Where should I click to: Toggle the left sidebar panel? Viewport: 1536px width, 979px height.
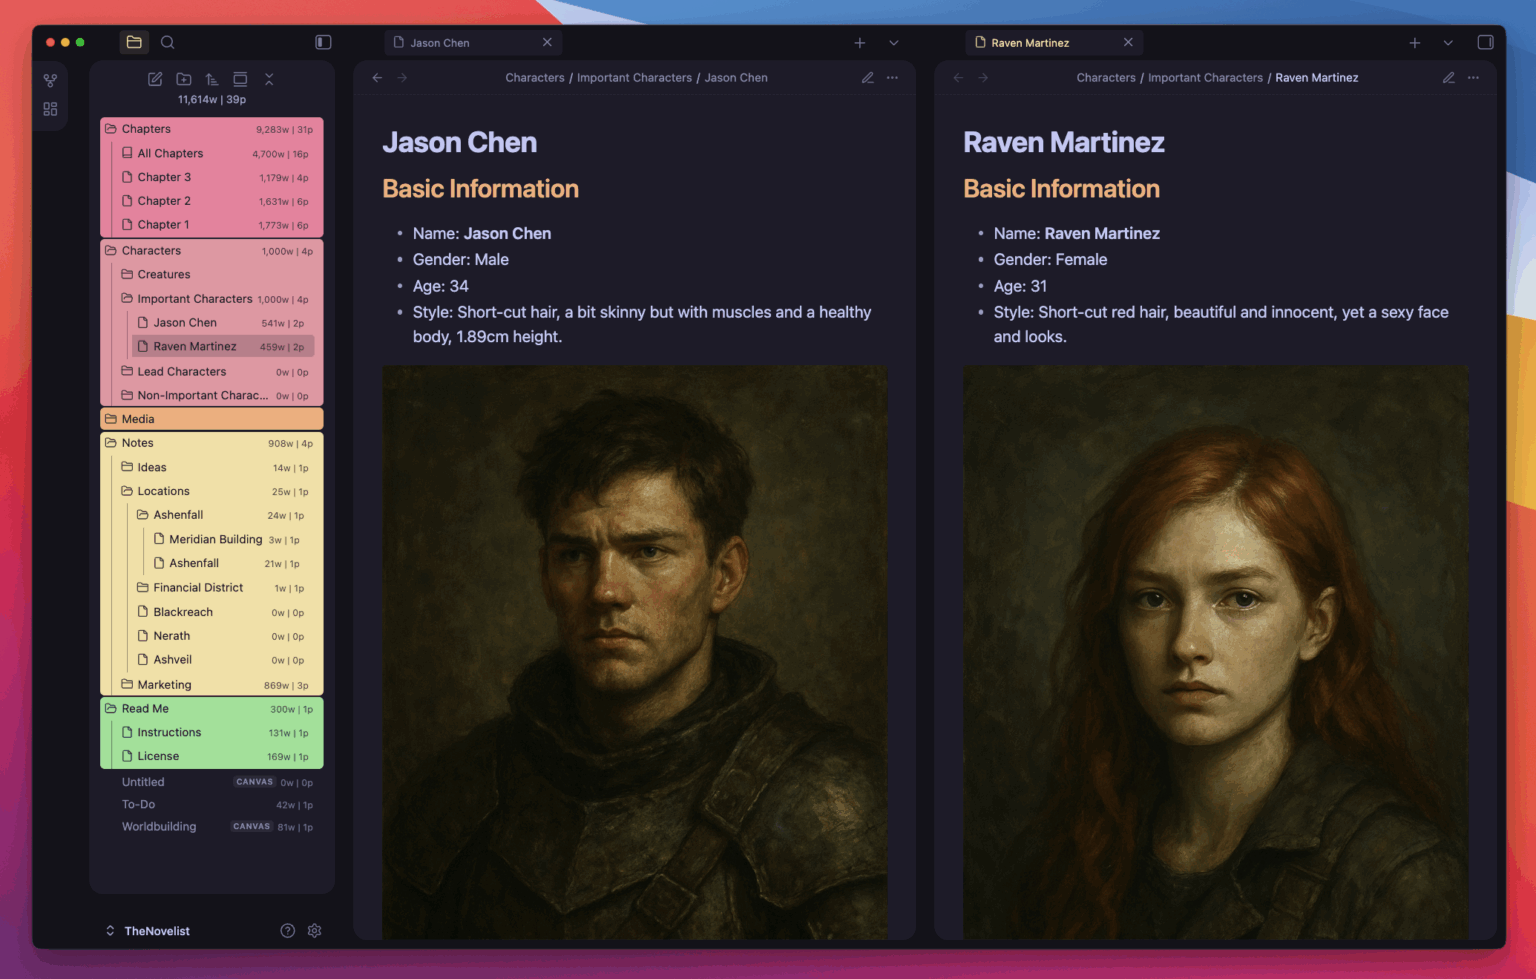(323, 42)
